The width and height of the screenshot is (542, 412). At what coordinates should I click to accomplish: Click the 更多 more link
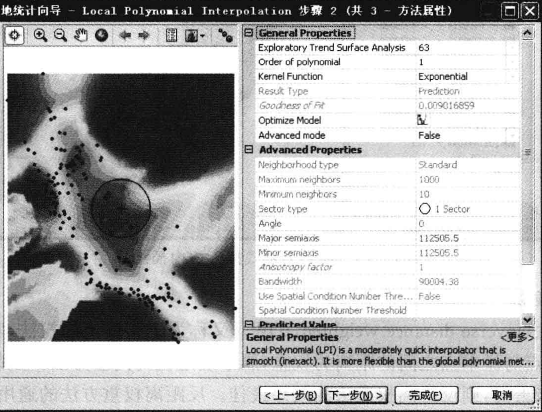(517, 337)
